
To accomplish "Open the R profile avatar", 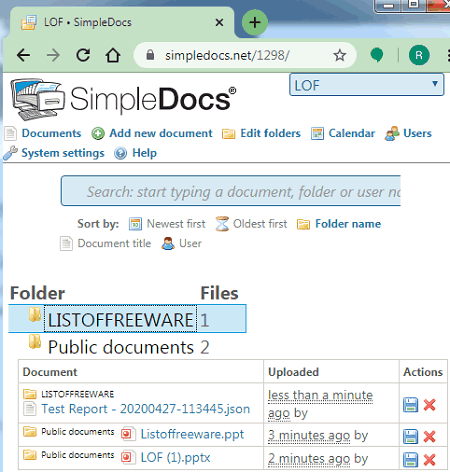I will point(419,55).
